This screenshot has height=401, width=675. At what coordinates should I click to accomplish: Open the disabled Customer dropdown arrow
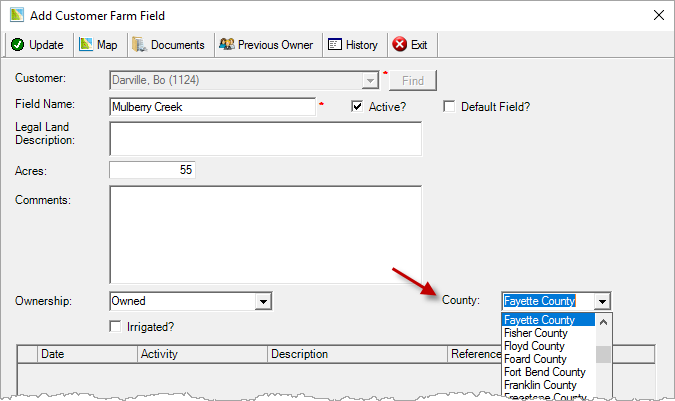pos(370,80)
